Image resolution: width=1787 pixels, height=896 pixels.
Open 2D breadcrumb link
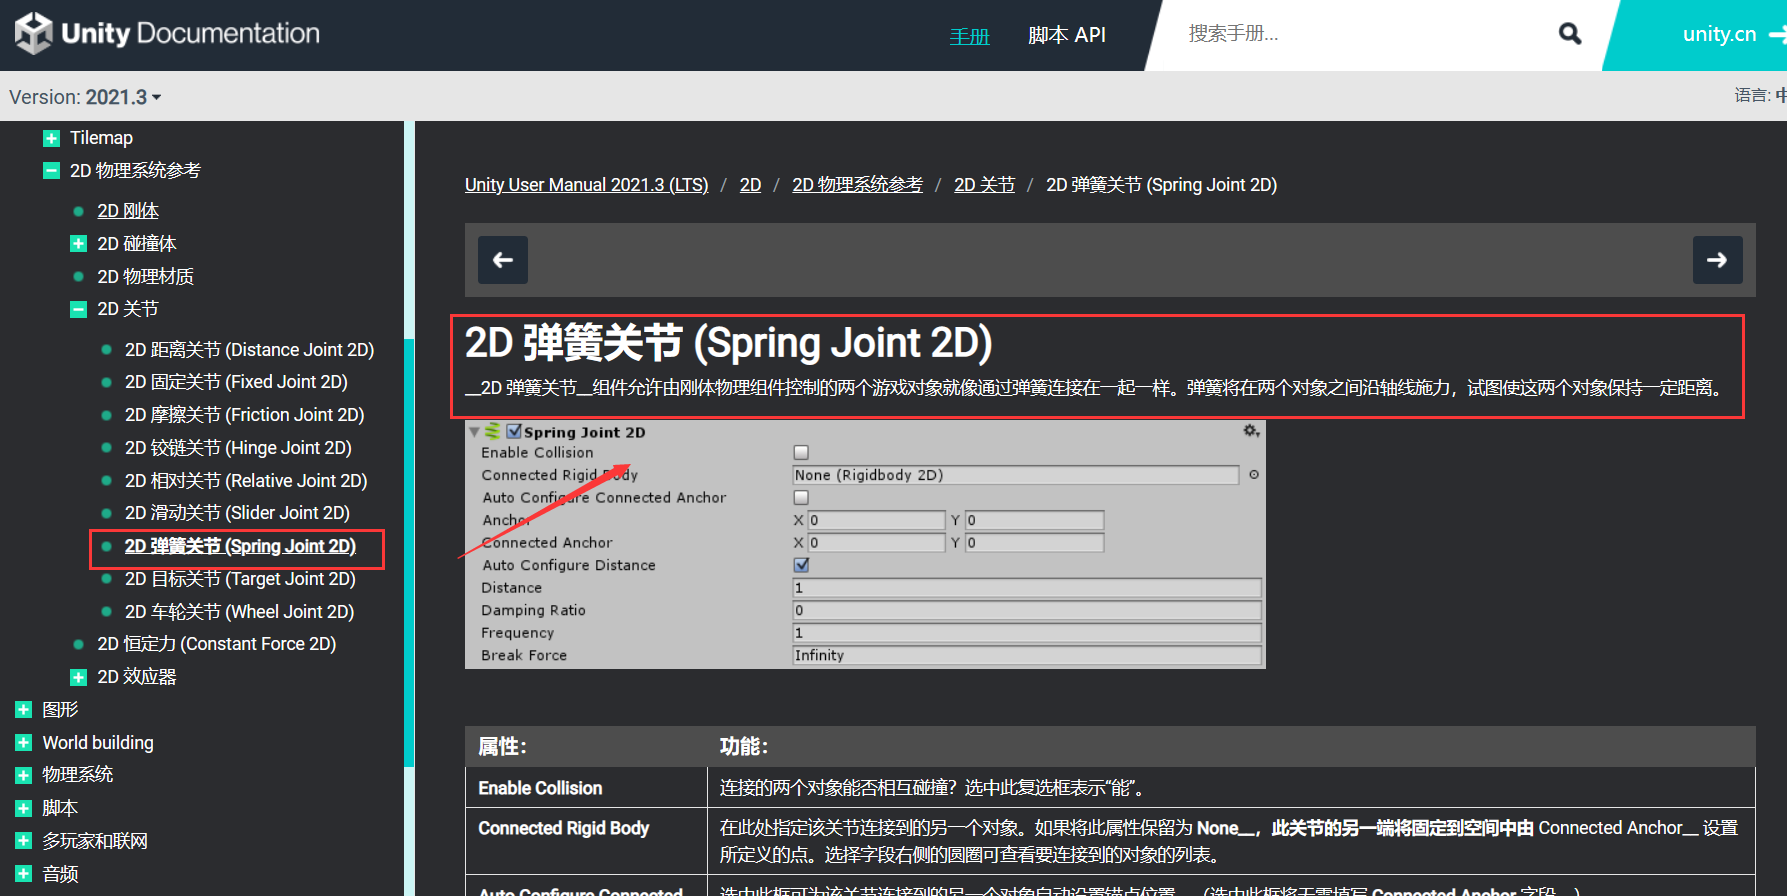click(x=751, y=185)
